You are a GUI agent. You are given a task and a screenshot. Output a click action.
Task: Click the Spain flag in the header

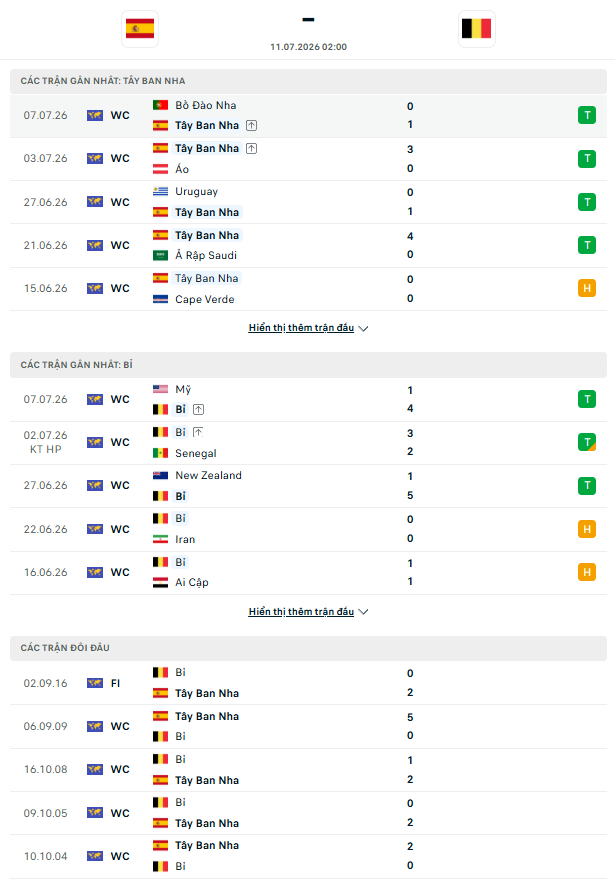(x=140, y=29)
